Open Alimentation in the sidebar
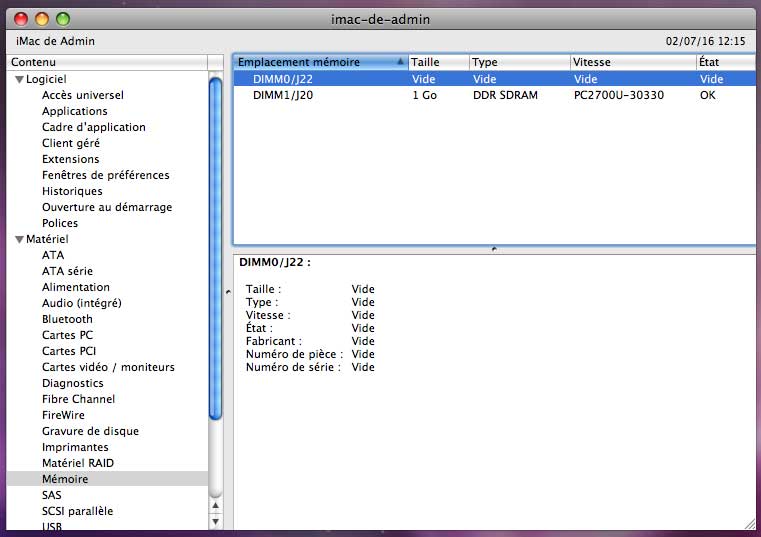761x537 pixels. [x=76, y=287]
